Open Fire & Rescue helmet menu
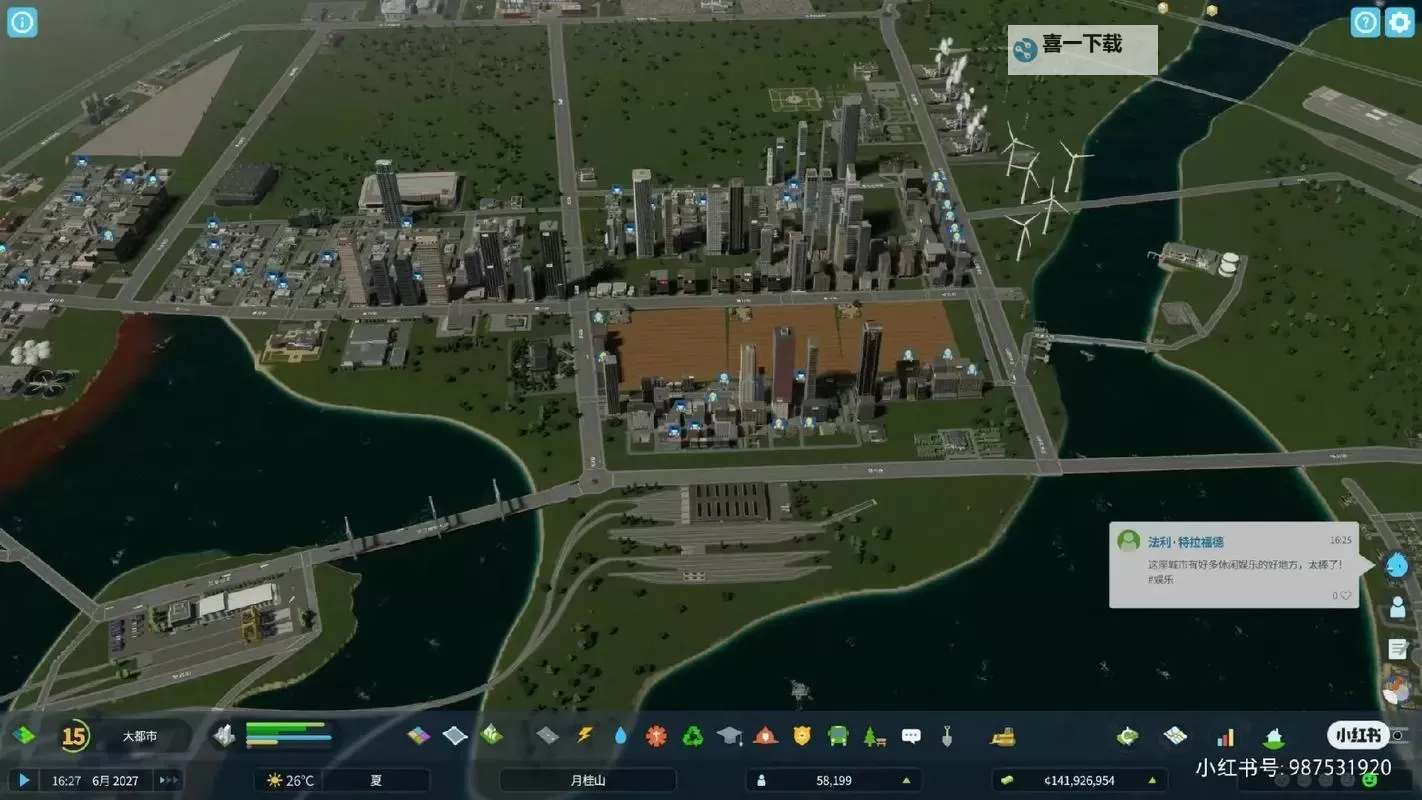This screenshot has width=1422, height=800. point(765,737)
